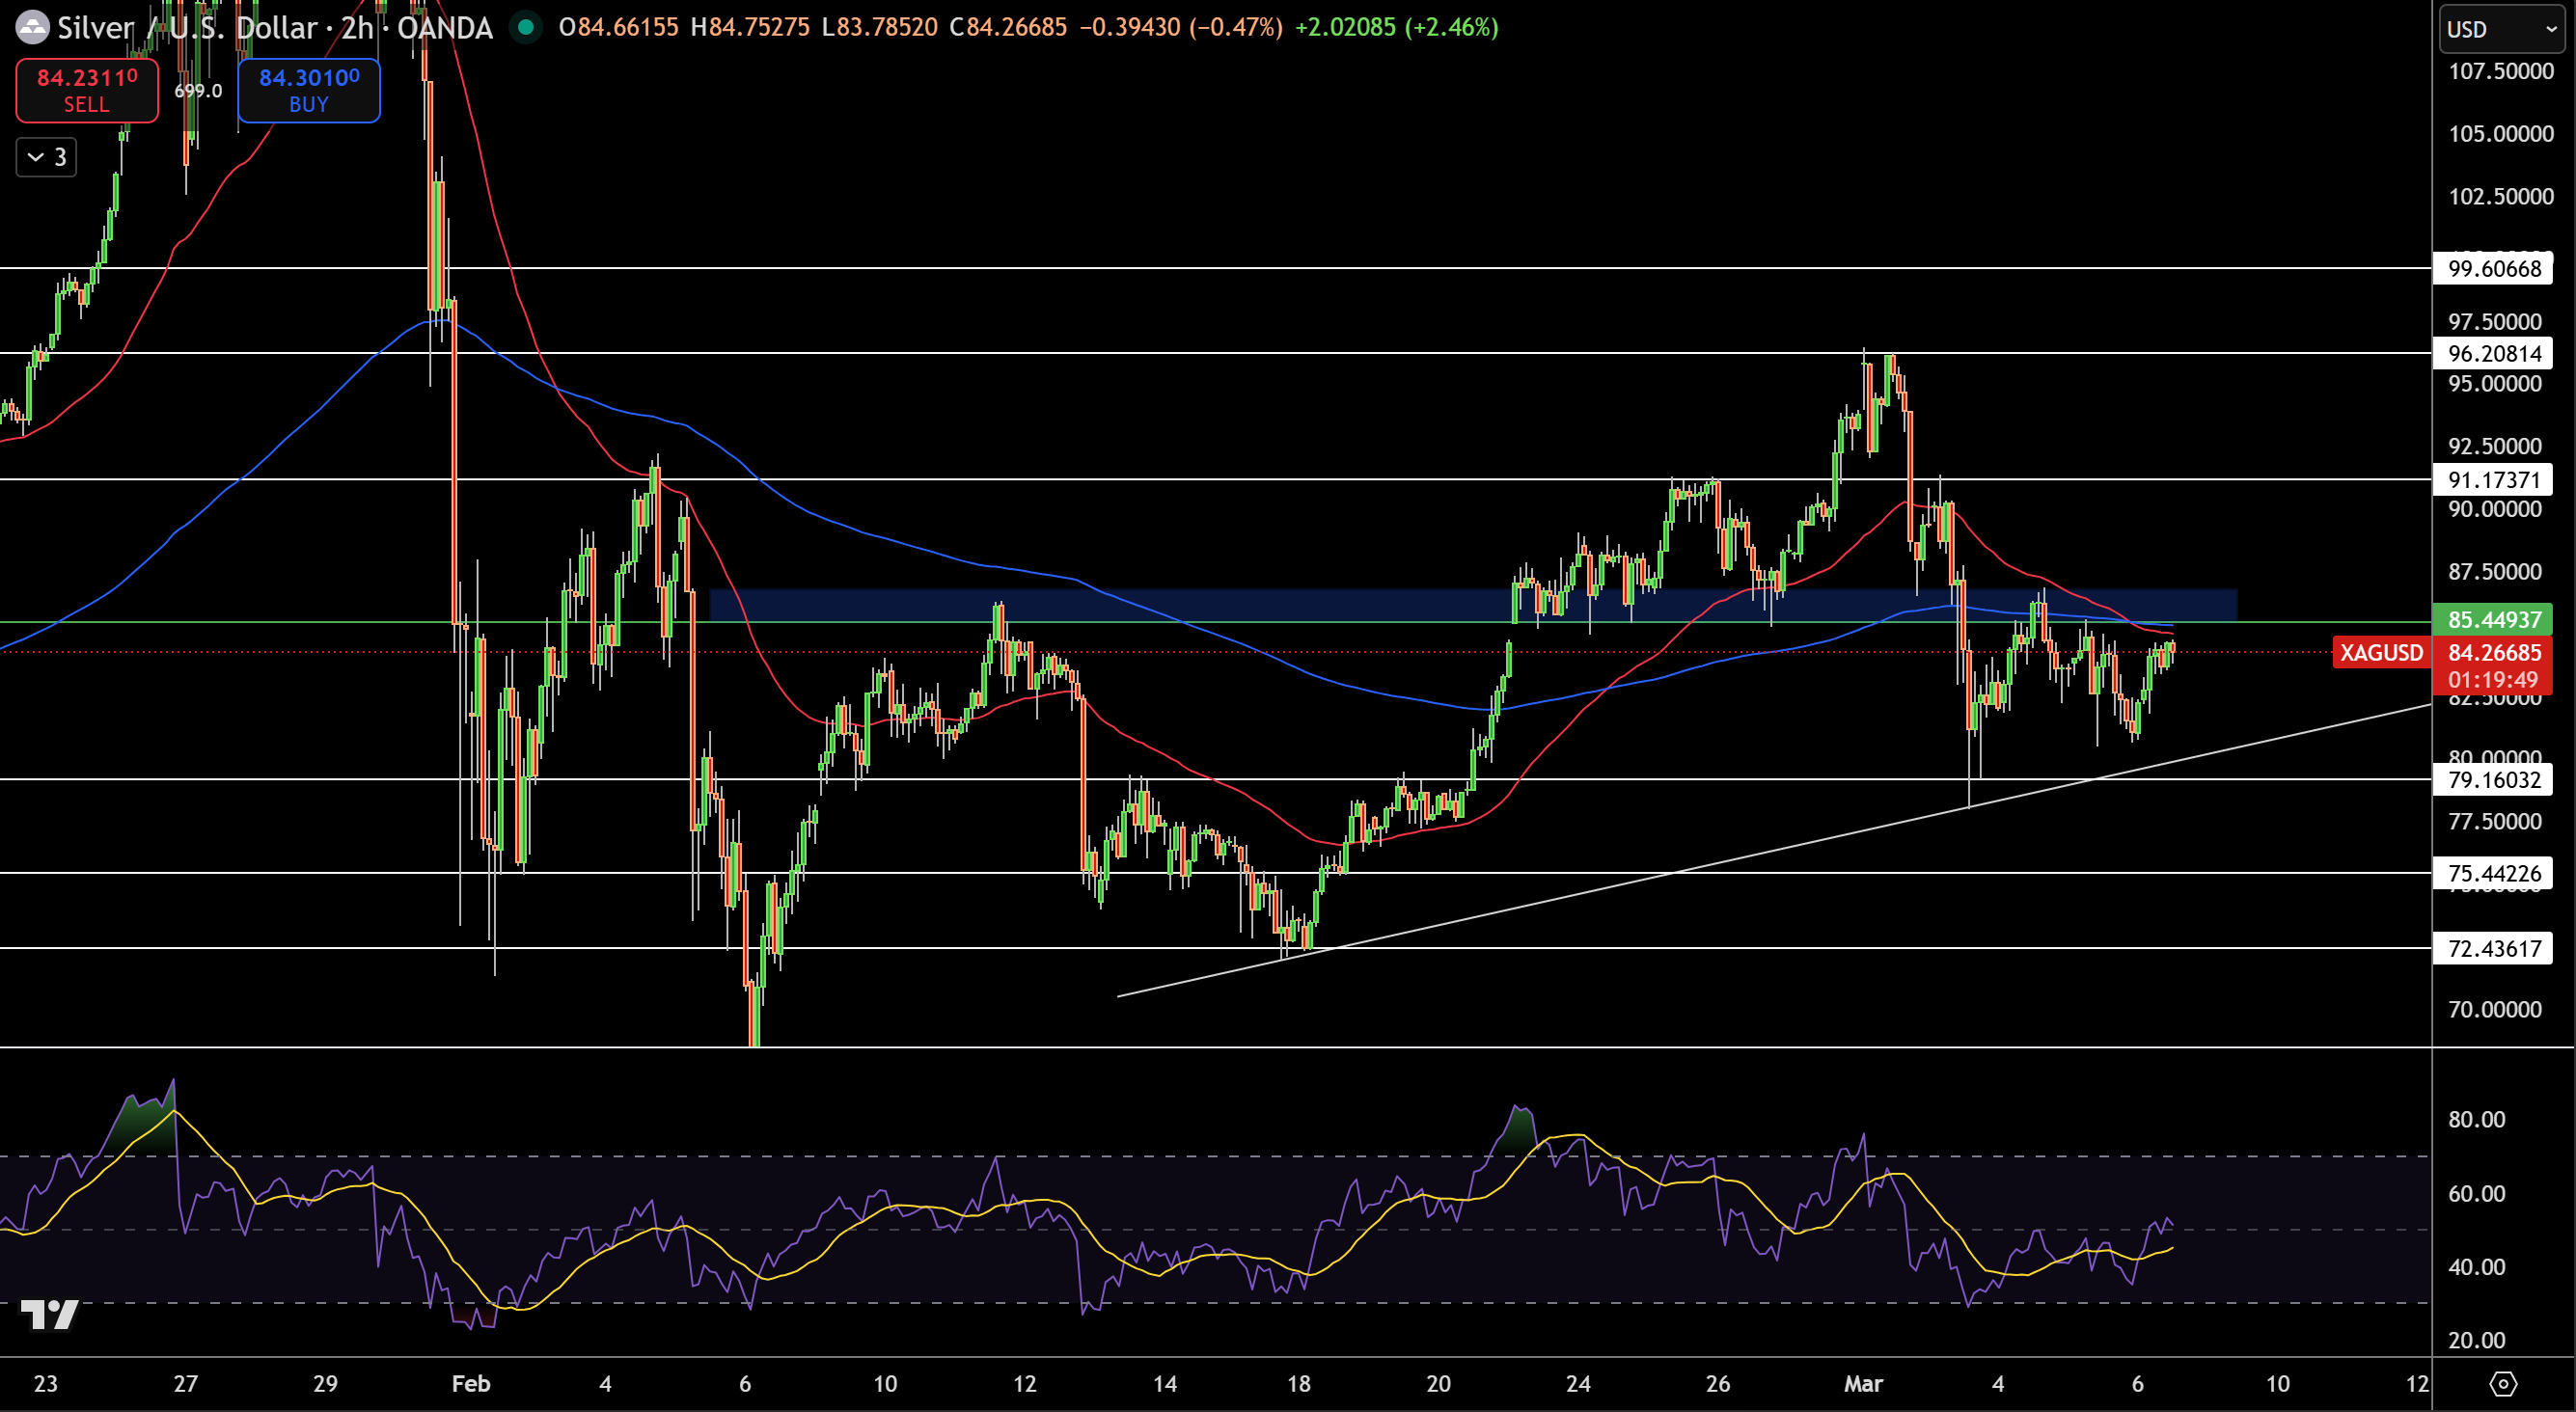The height and width of the screenshot is (1412, 2576).
Task: Click the 107.50000 price scale label
Action: 2501,71
